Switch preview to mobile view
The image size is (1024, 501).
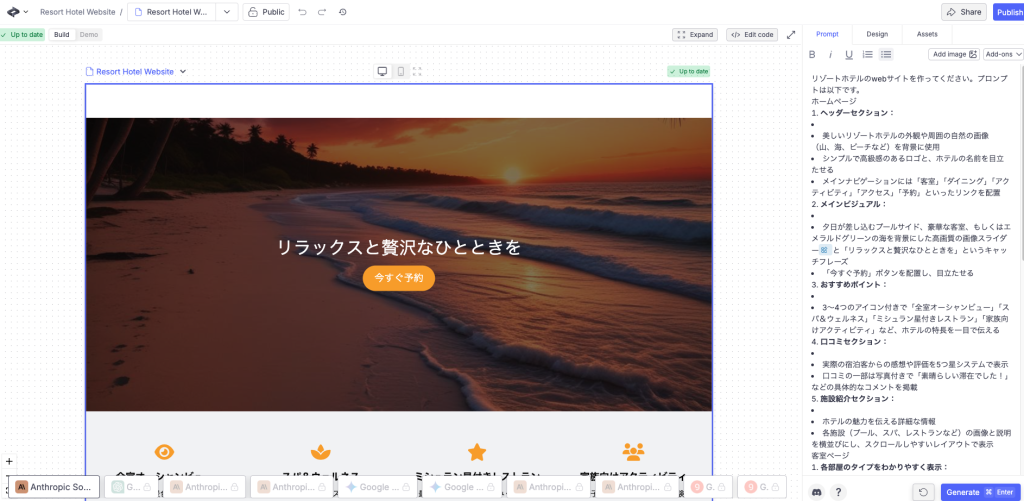click(400, 71)
